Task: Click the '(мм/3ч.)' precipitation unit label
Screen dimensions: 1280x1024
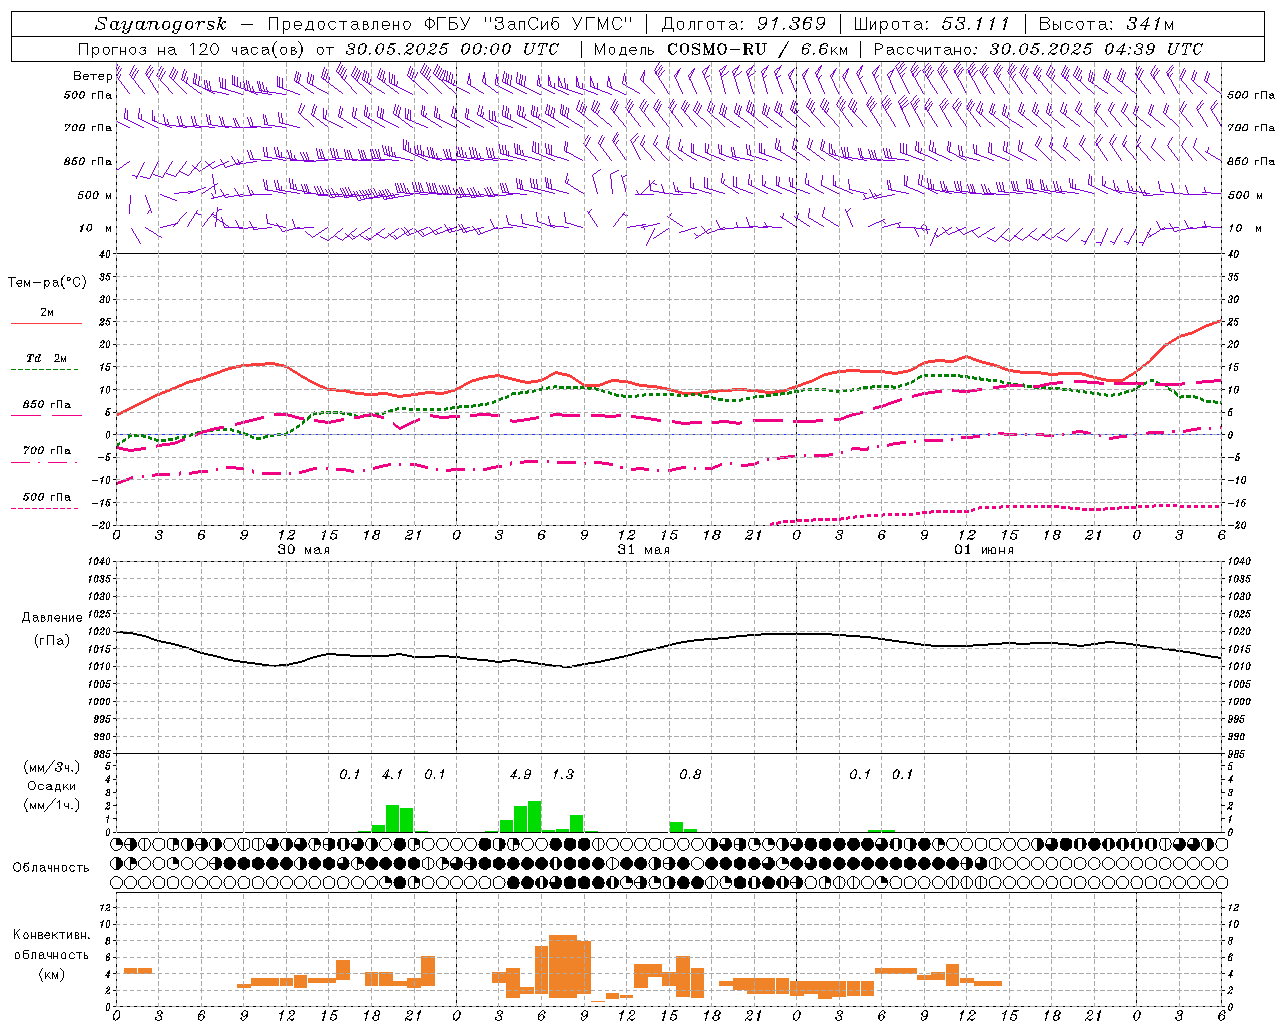Action: pos(52,767)
